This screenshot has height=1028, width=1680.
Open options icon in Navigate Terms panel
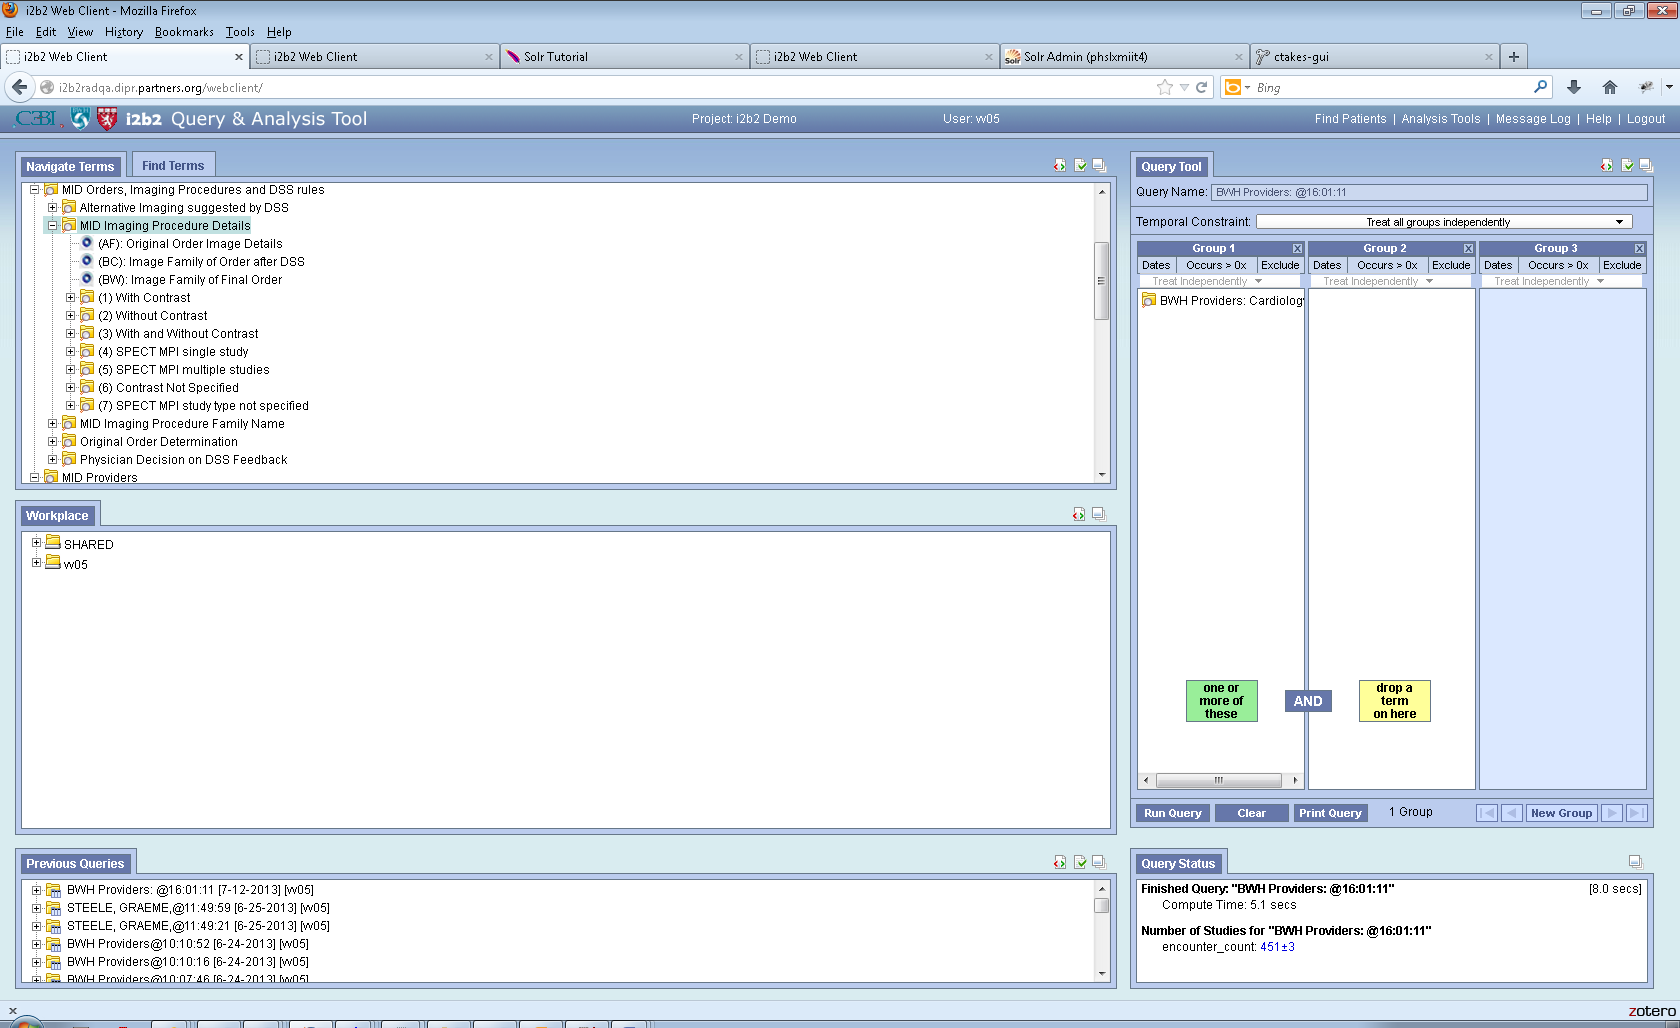coord(1080,166)
